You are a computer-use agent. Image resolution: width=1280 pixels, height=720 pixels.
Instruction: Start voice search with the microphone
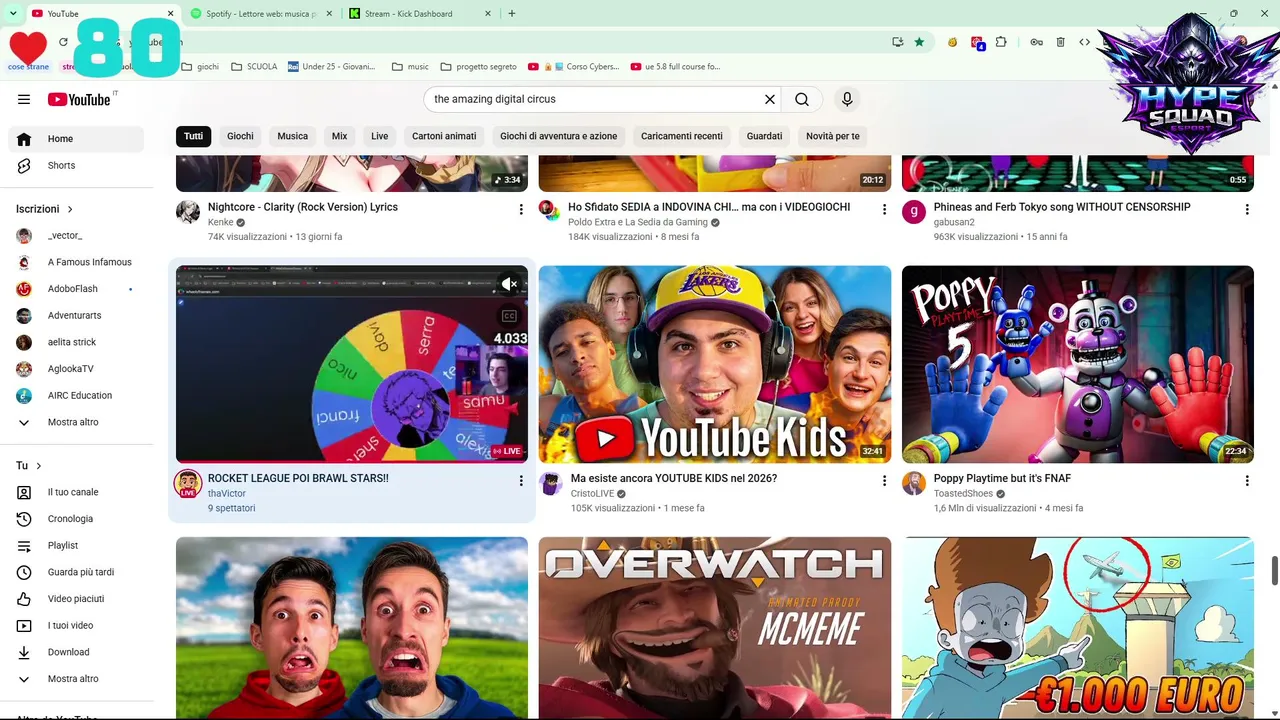pyautogui.click(x=847, y=99)
